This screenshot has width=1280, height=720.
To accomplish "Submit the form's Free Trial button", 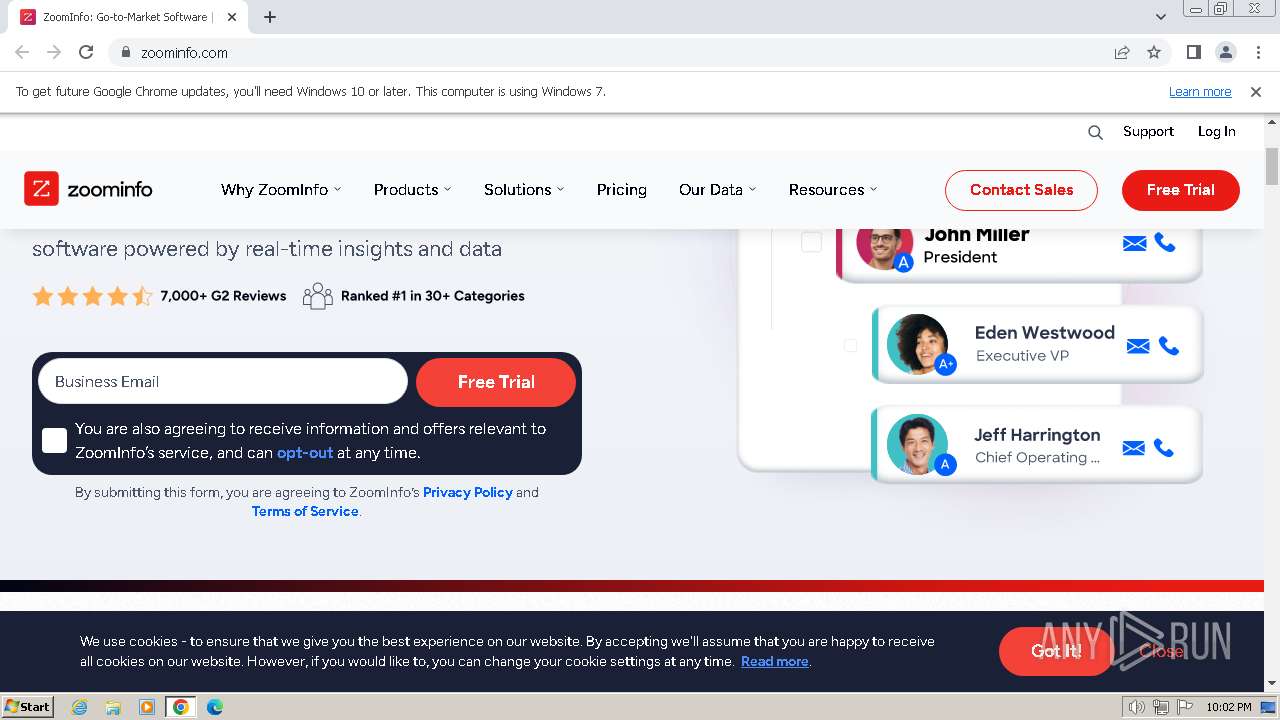I will 496,382.
